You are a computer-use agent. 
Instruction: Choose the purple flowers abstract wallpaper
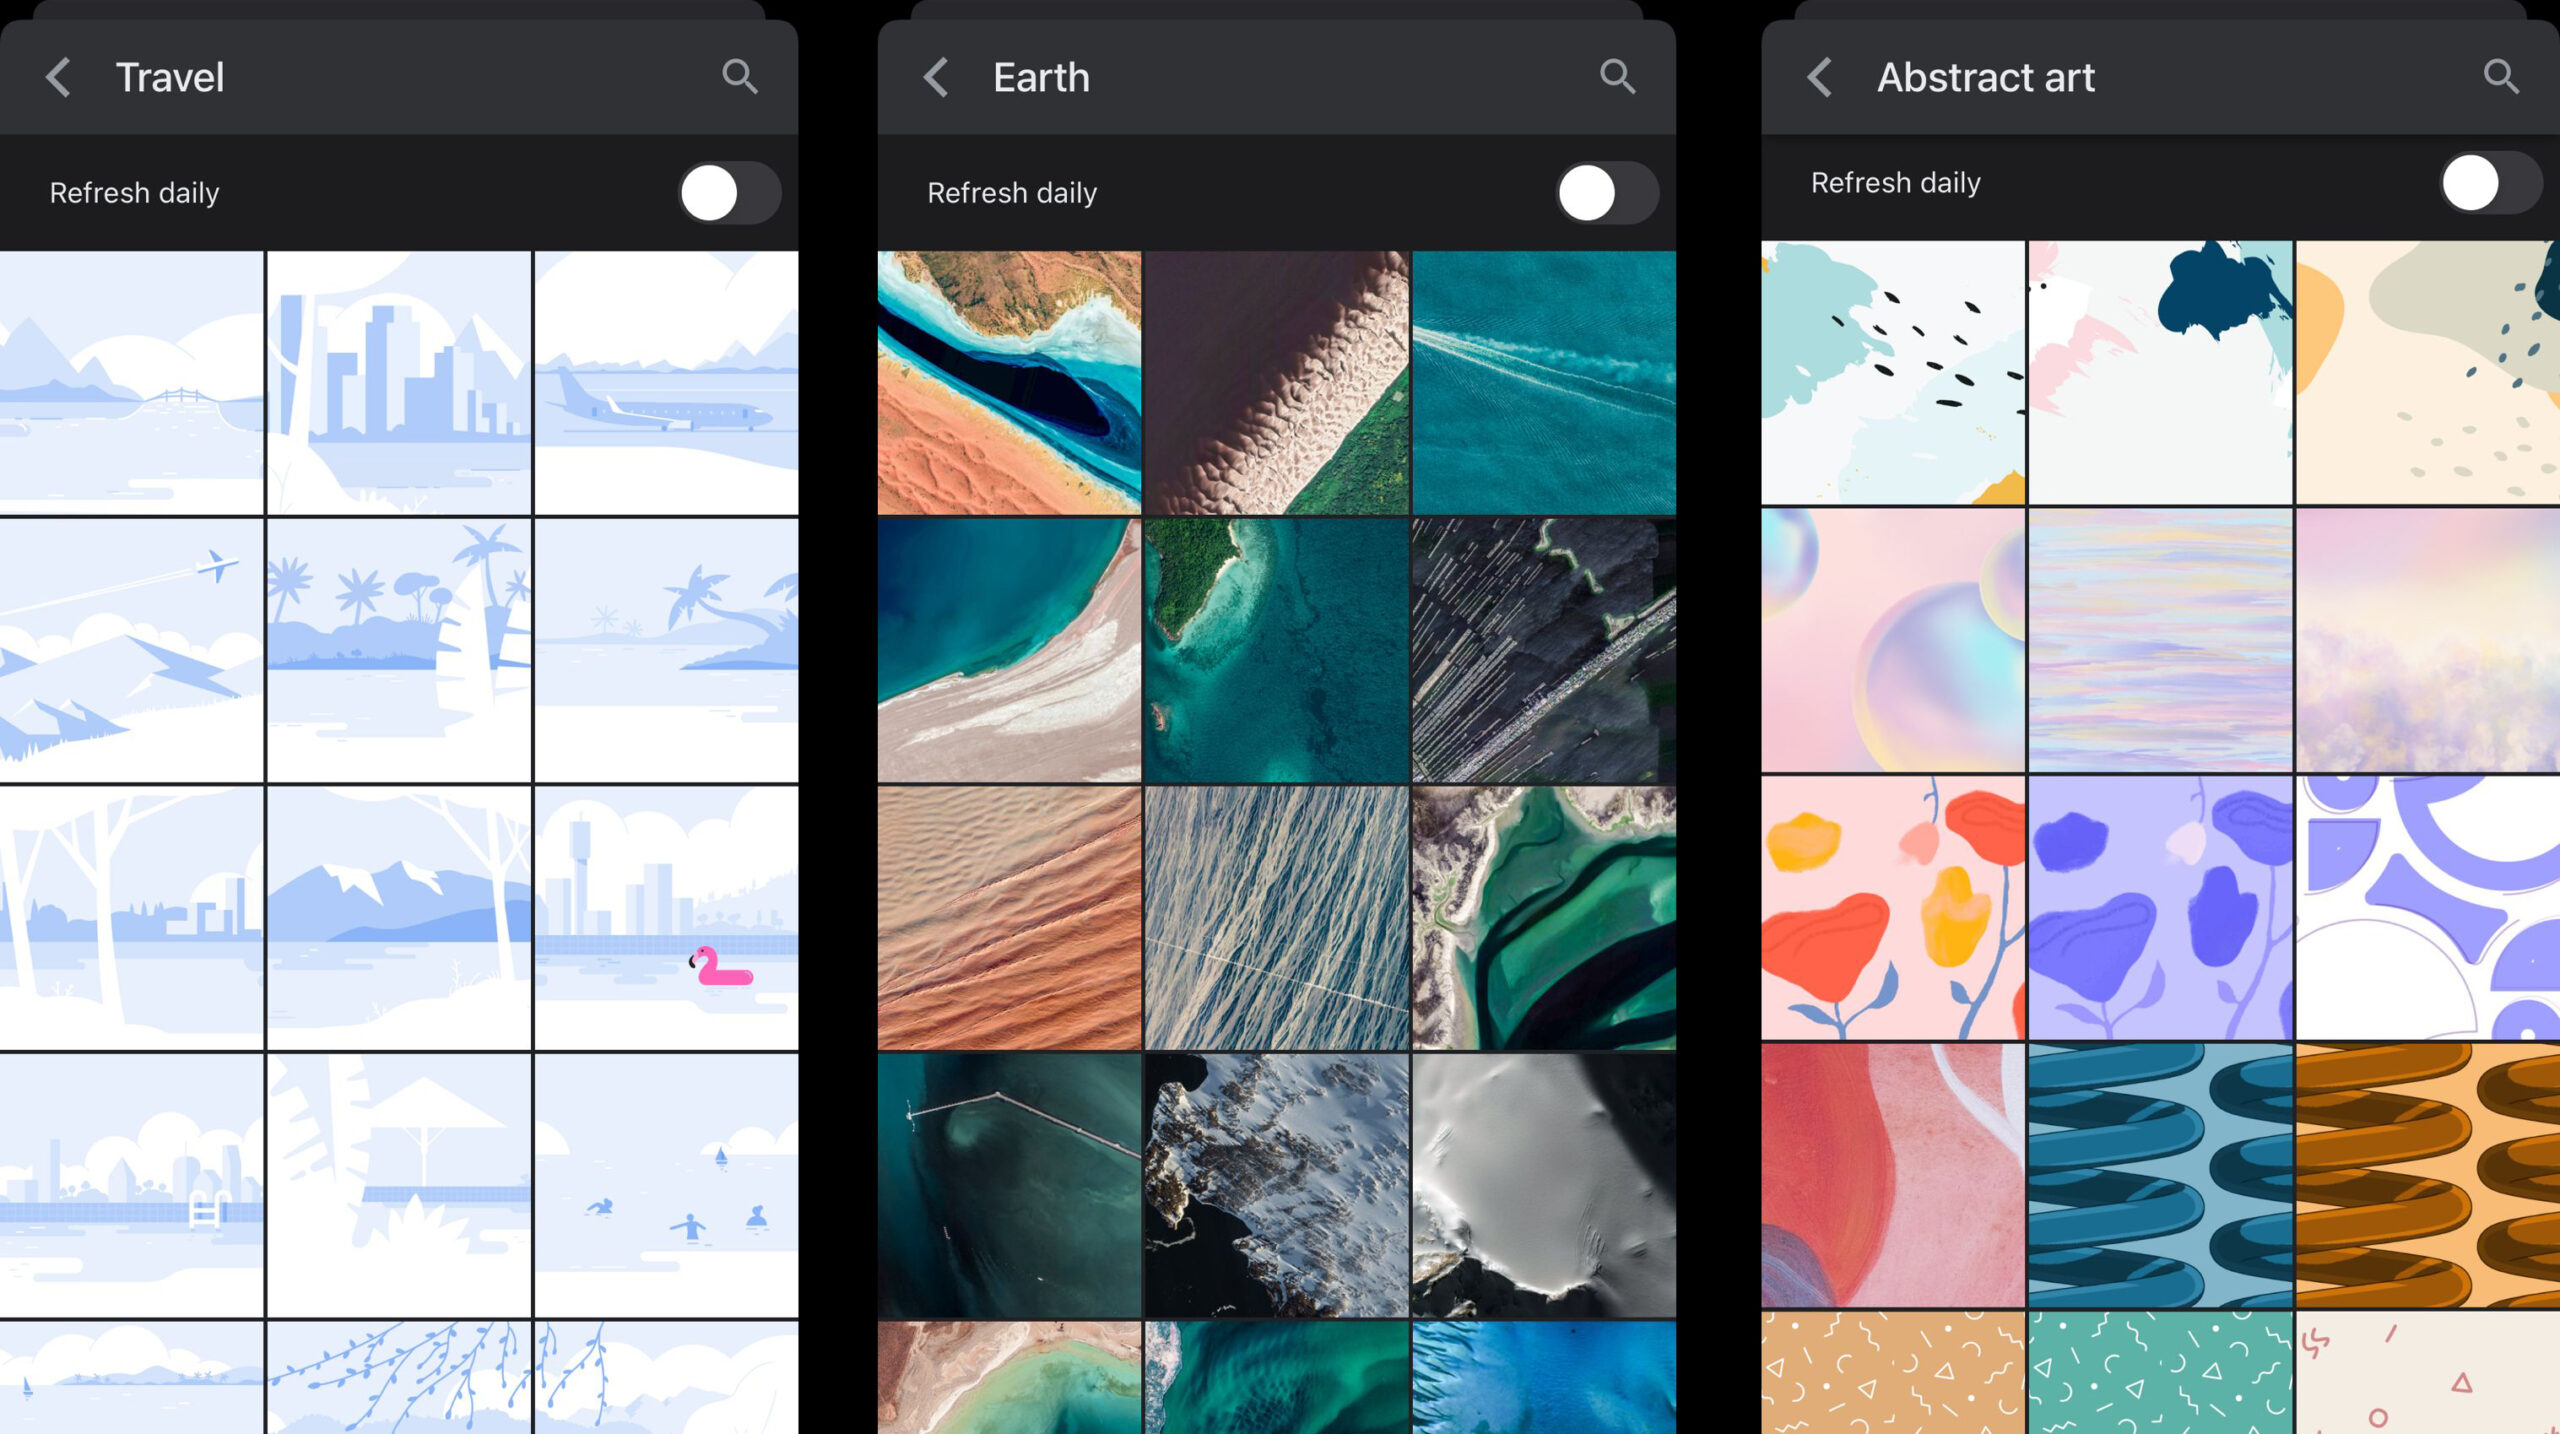tap(2160, 907)
